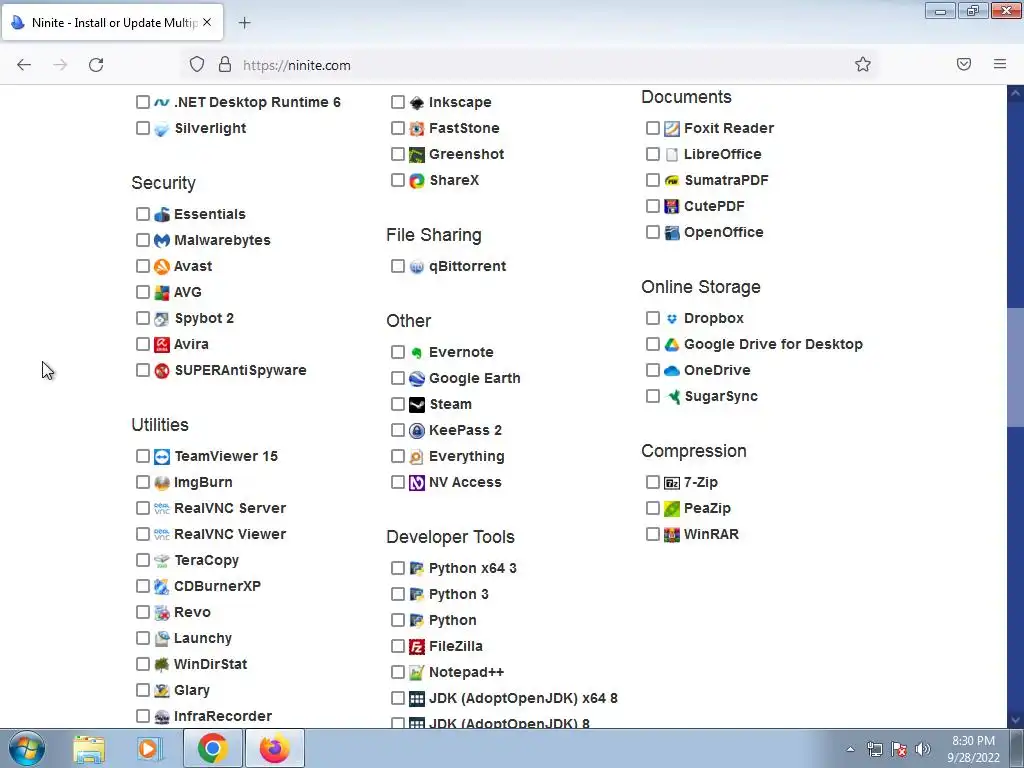The width and height of the screenshot is (1024, 768).
Task: Click the 7-Zip icon
Action: (672, 483)
